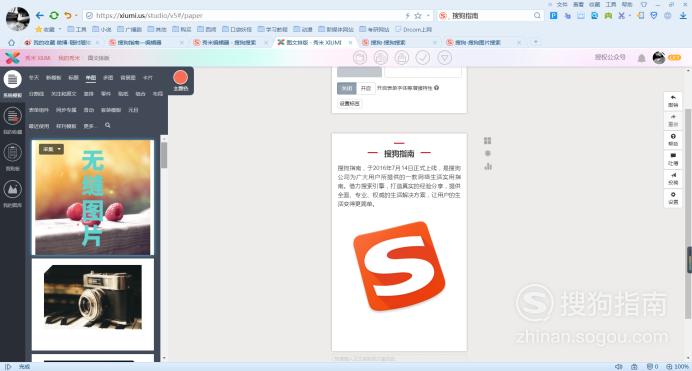Select the 背景图 template category tab

pos(128,78)
